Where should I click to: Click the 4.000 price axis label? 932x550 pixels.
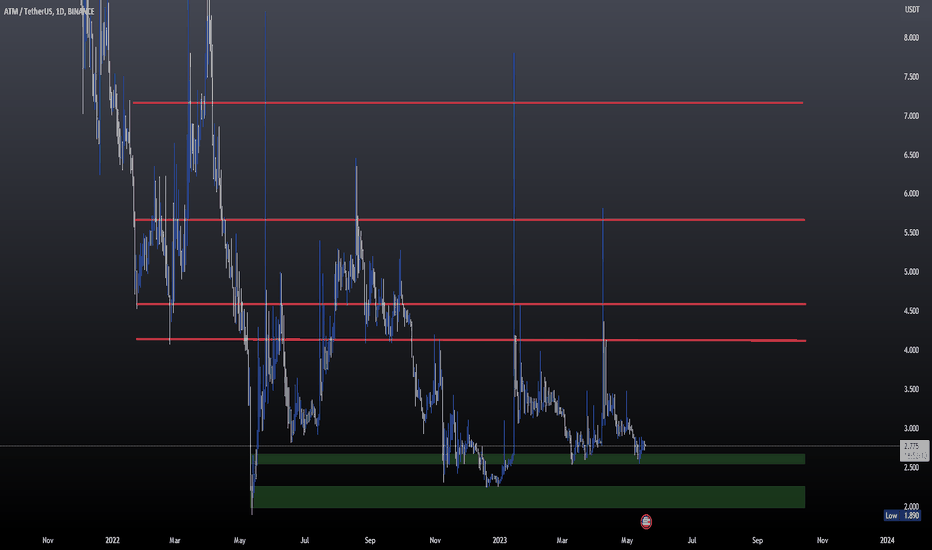click(x=911, y=350)
